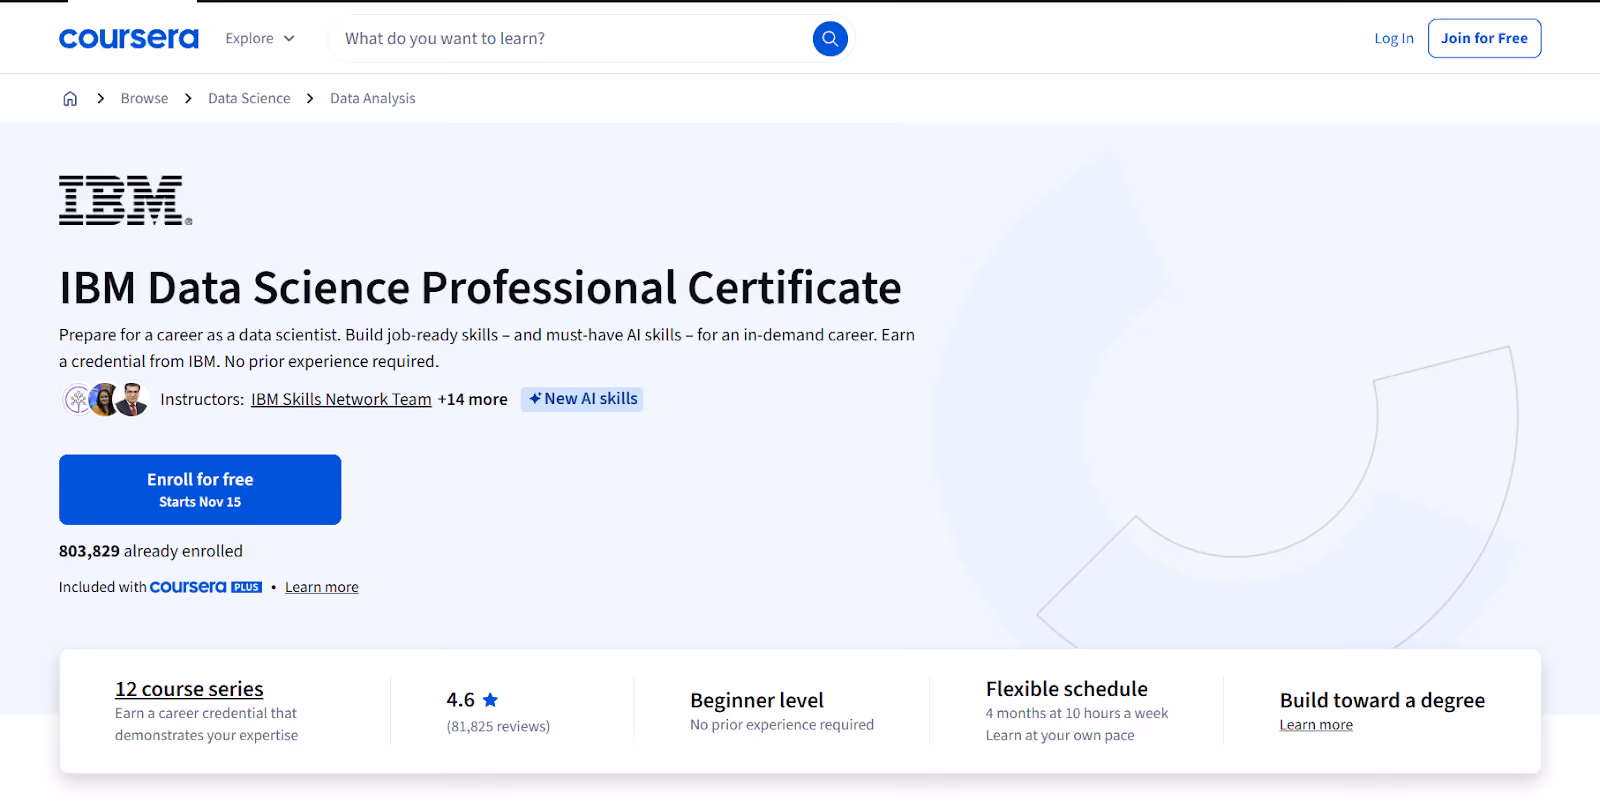
Task: Click the +14 more instructors text
Action: point(473,399)
